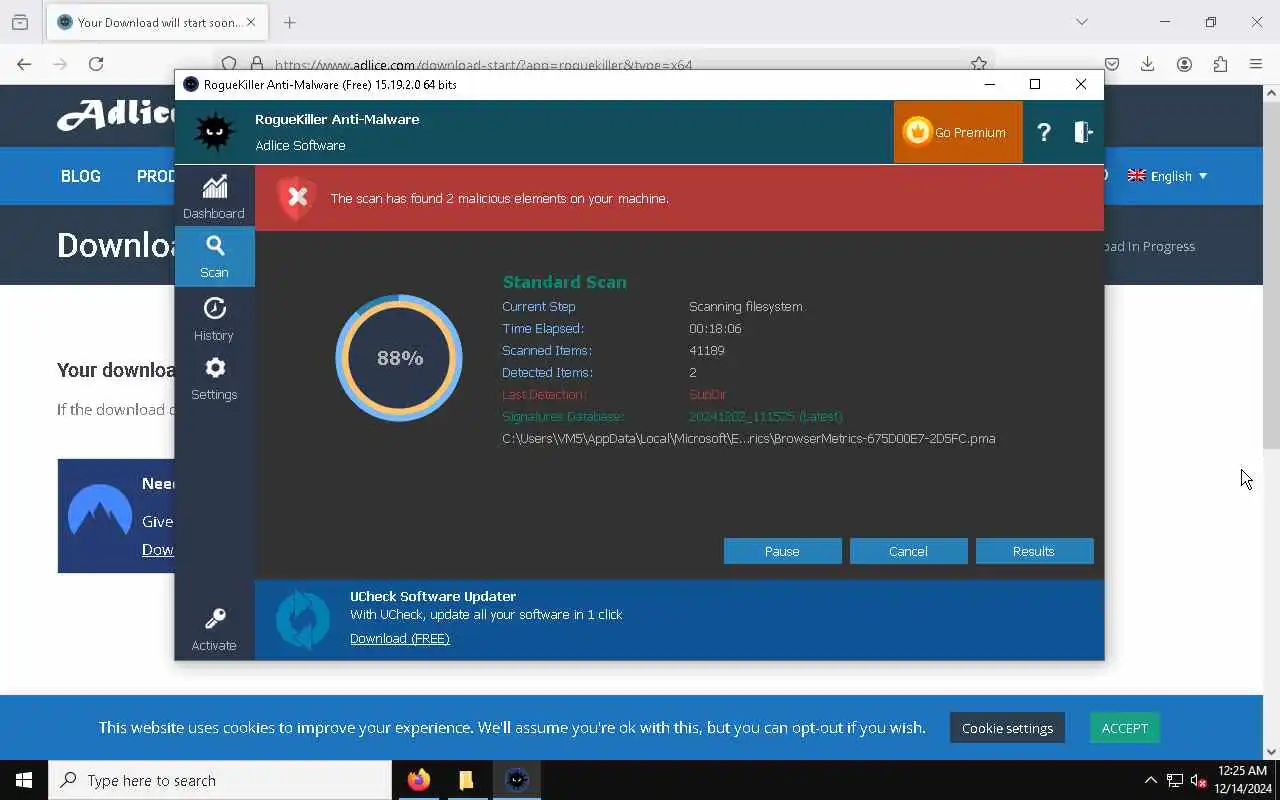Bookmark this page with the star icon
1280x800 pixels.
pos(978,64)
